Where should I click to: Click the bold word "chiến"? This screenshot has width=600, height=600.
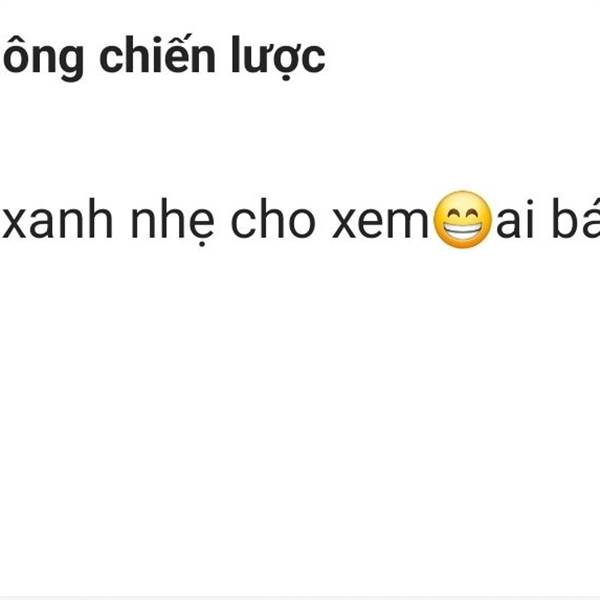157,54
